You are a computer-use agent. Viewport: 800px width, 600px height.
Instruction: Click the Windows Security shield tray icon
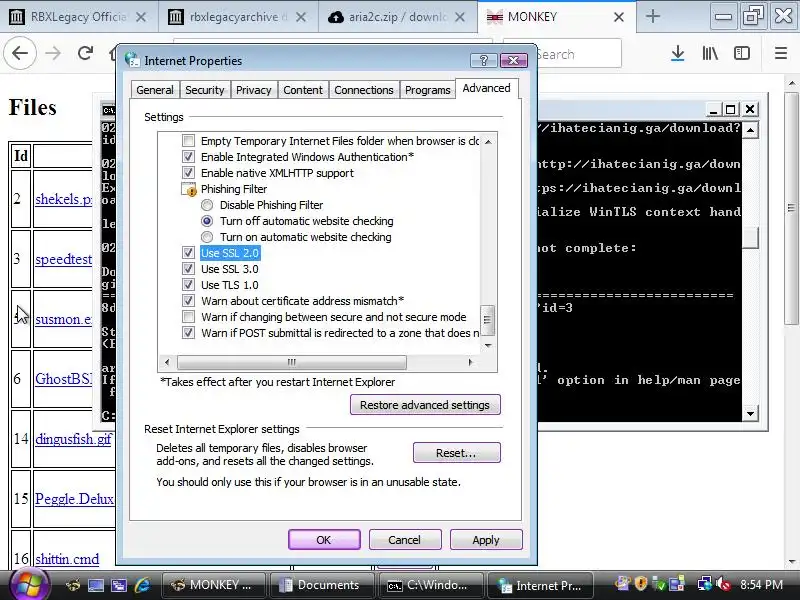[641, 584]
